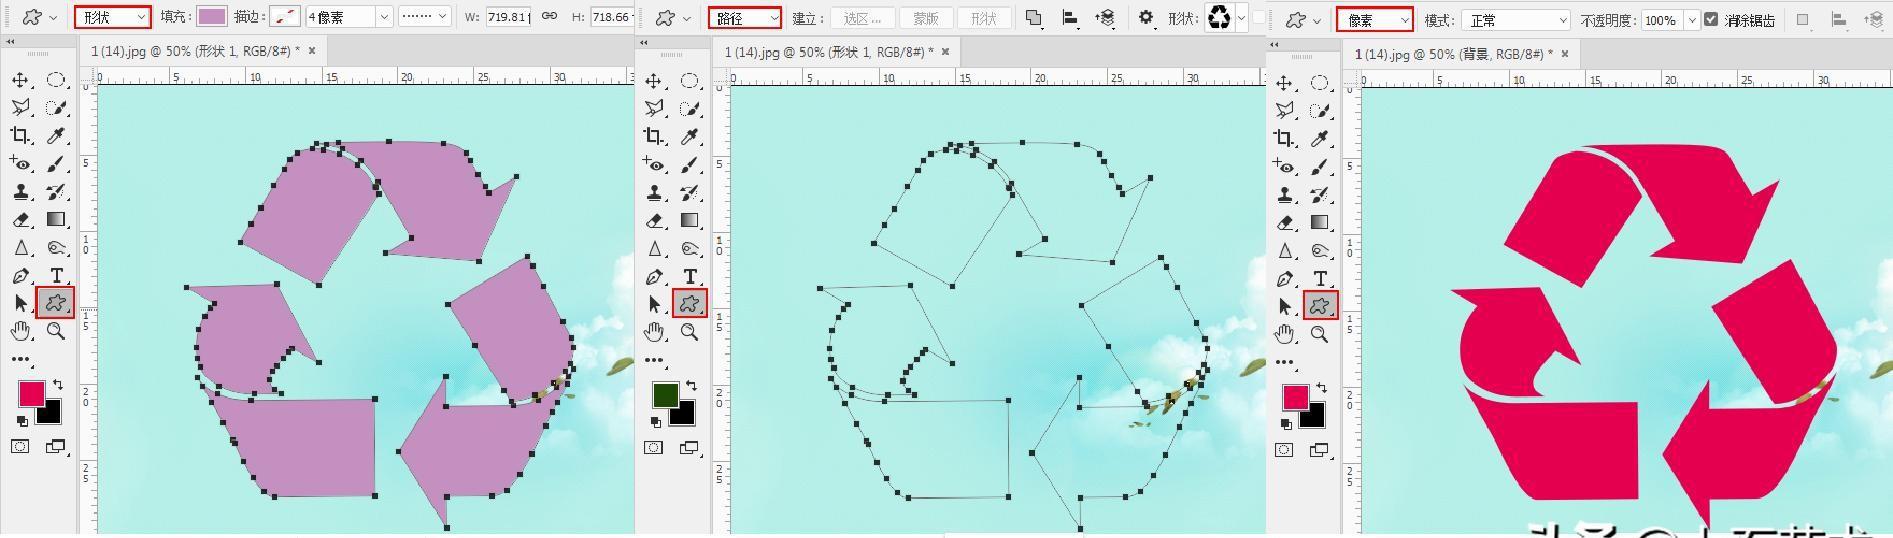Click the W width field 719.81

(508, 17)
